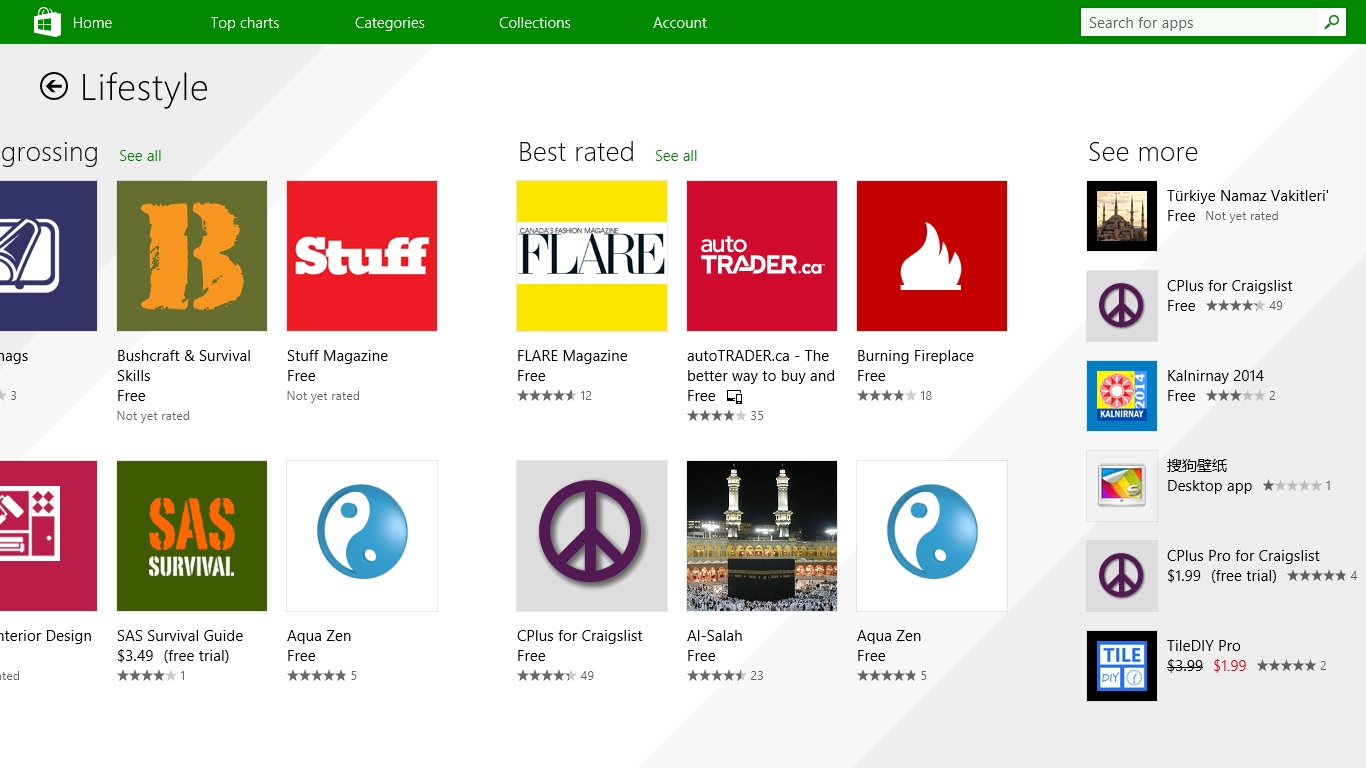Click the 'TileDIY Pro' title text
1366x768 pixels.
click(1204, 646)
